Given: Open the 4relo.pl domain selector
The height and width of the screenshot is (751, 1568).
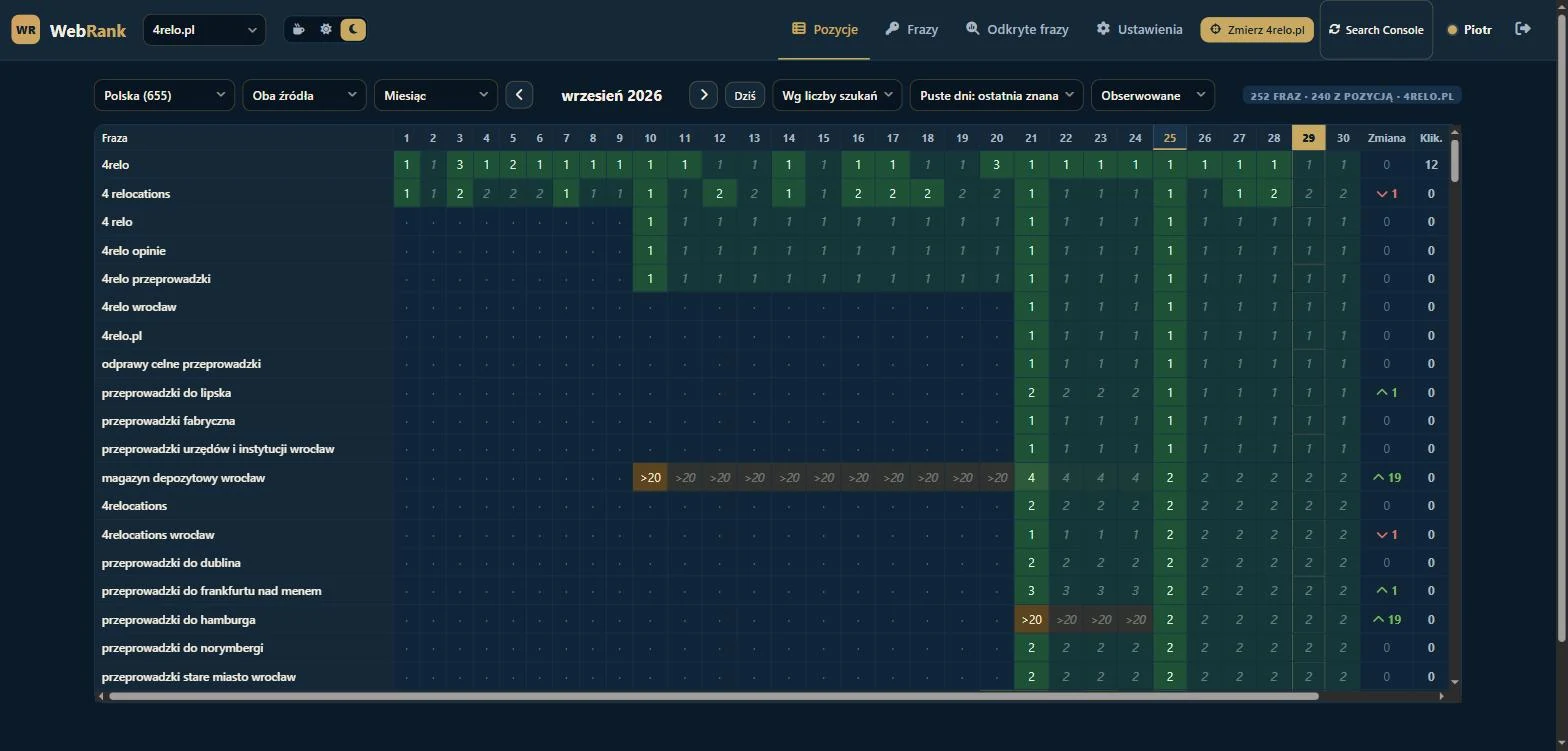Looking at the screenshot, I should pos(204,30).
